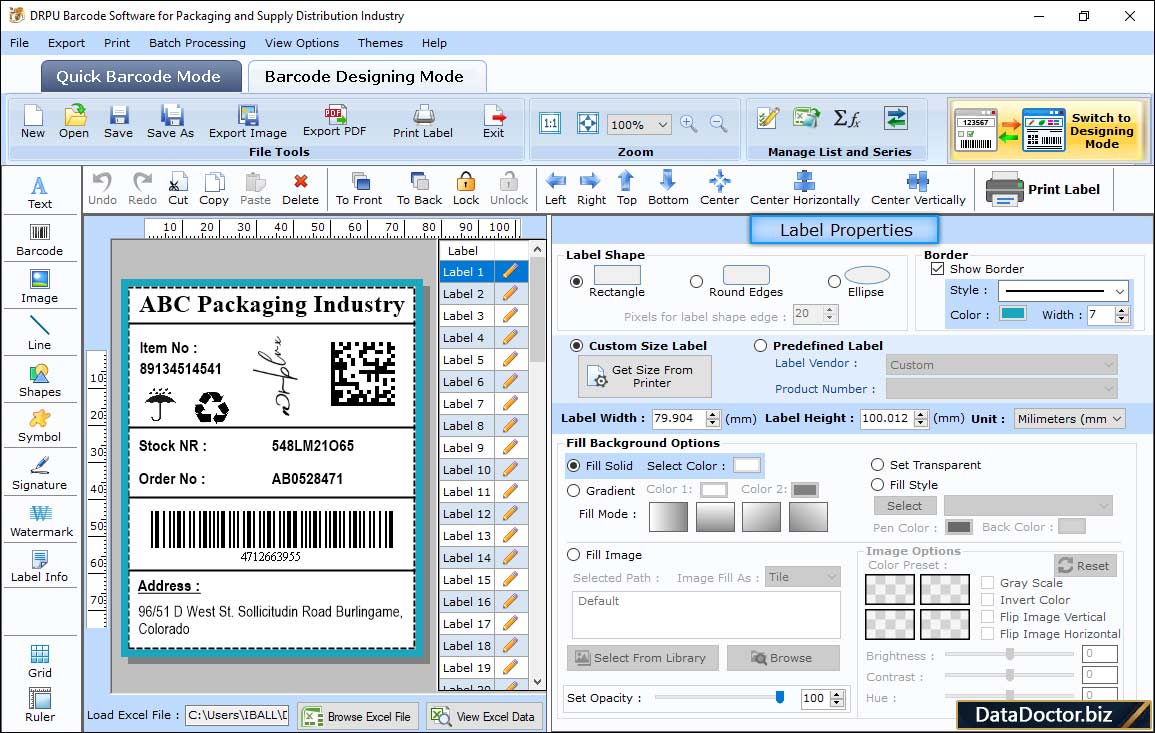Image resolution: width=1155 pixels, height=733 pixels.
Task: Click the Save As icon
Action: 170,122
